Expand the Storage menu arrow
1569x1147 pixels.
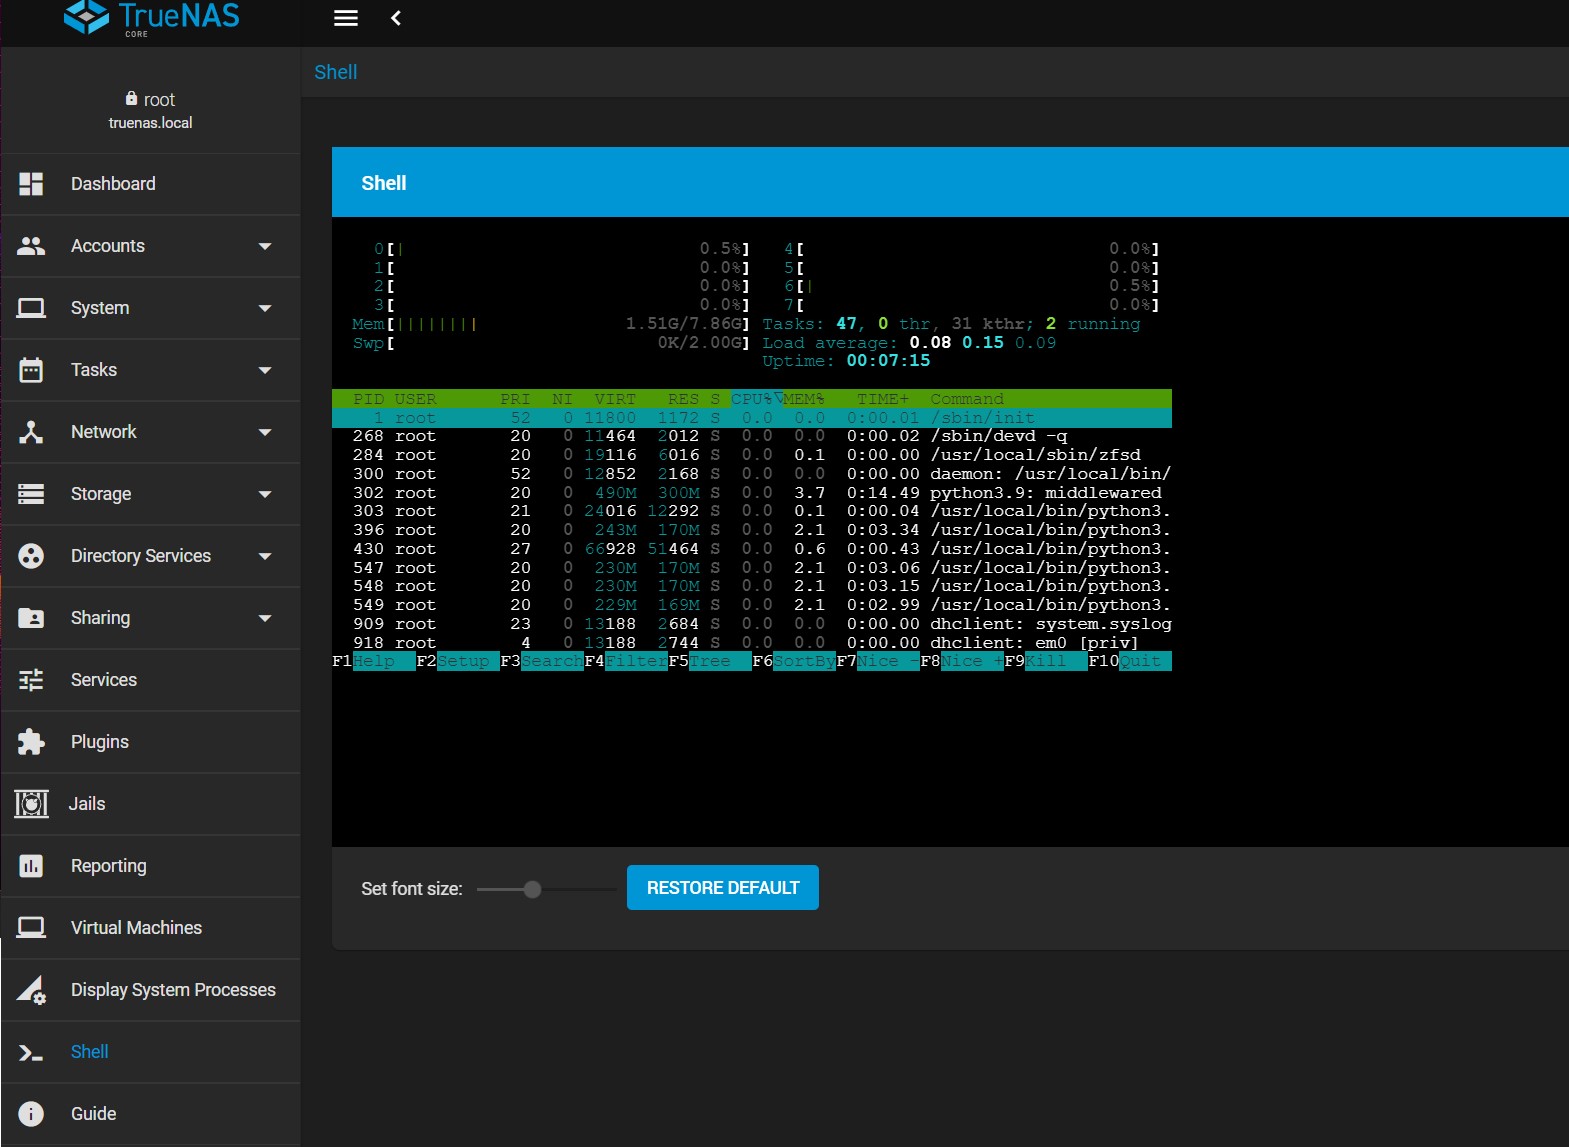265,494
